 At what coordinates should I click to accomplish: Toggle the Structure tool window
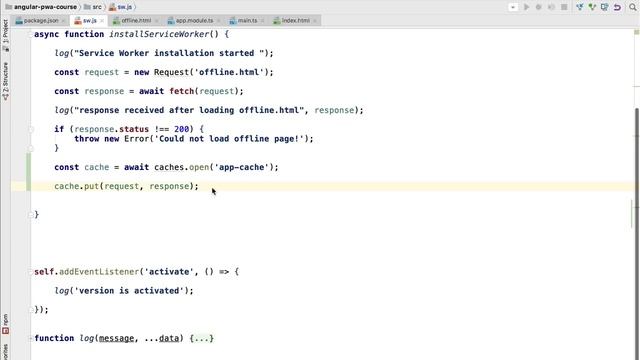click(5, 81)
